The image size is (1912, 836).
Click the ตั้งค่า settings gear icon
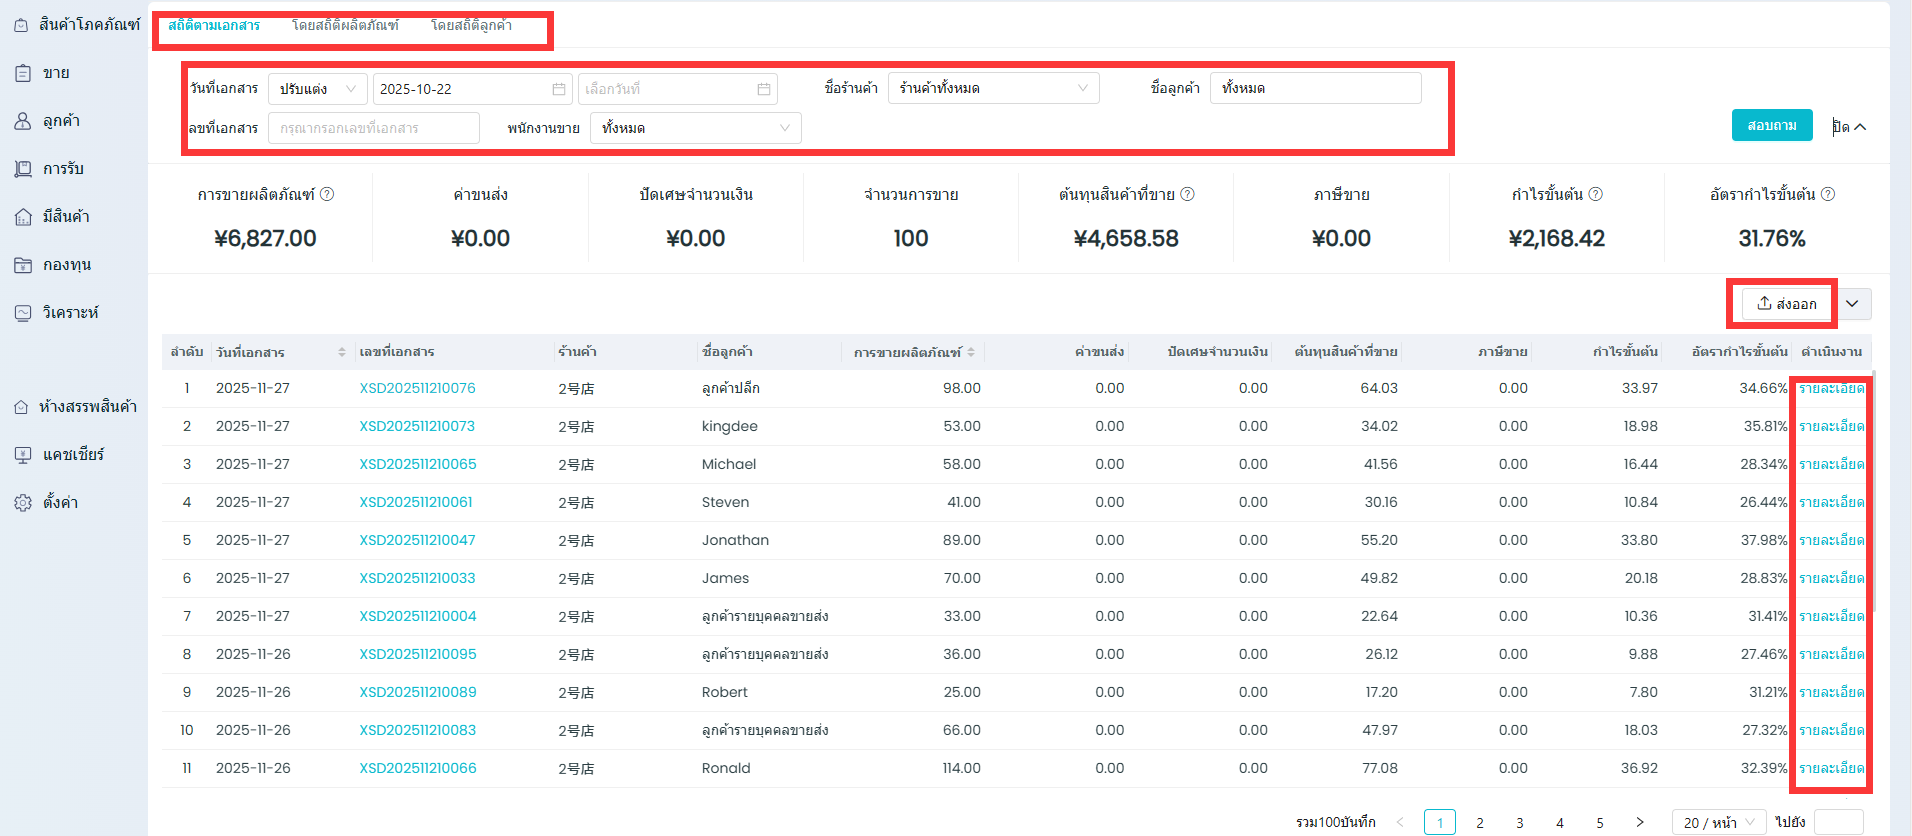coord(23,503)
